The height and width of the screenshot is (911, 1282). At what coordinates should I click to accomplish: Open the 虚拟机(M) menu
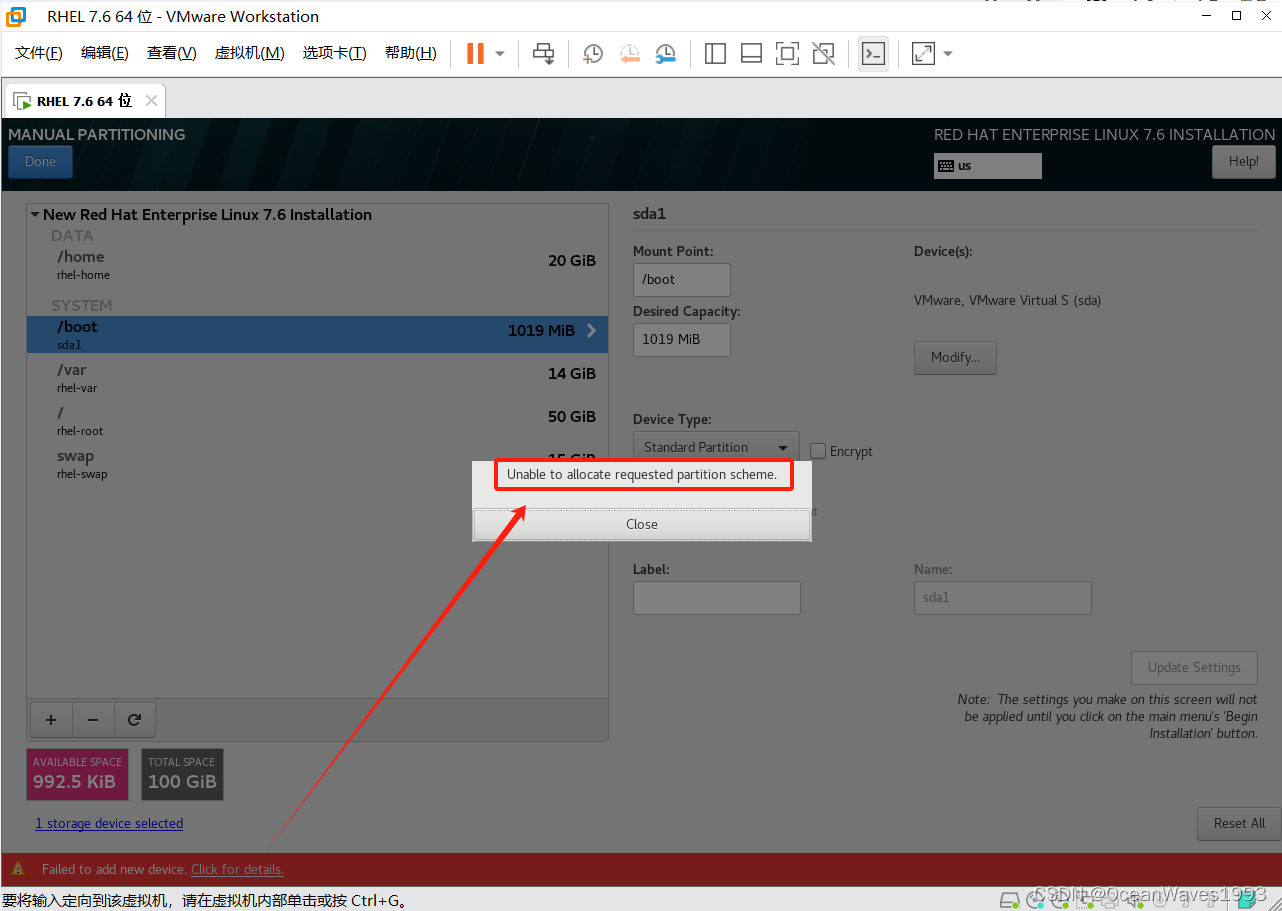click(249, 53)
